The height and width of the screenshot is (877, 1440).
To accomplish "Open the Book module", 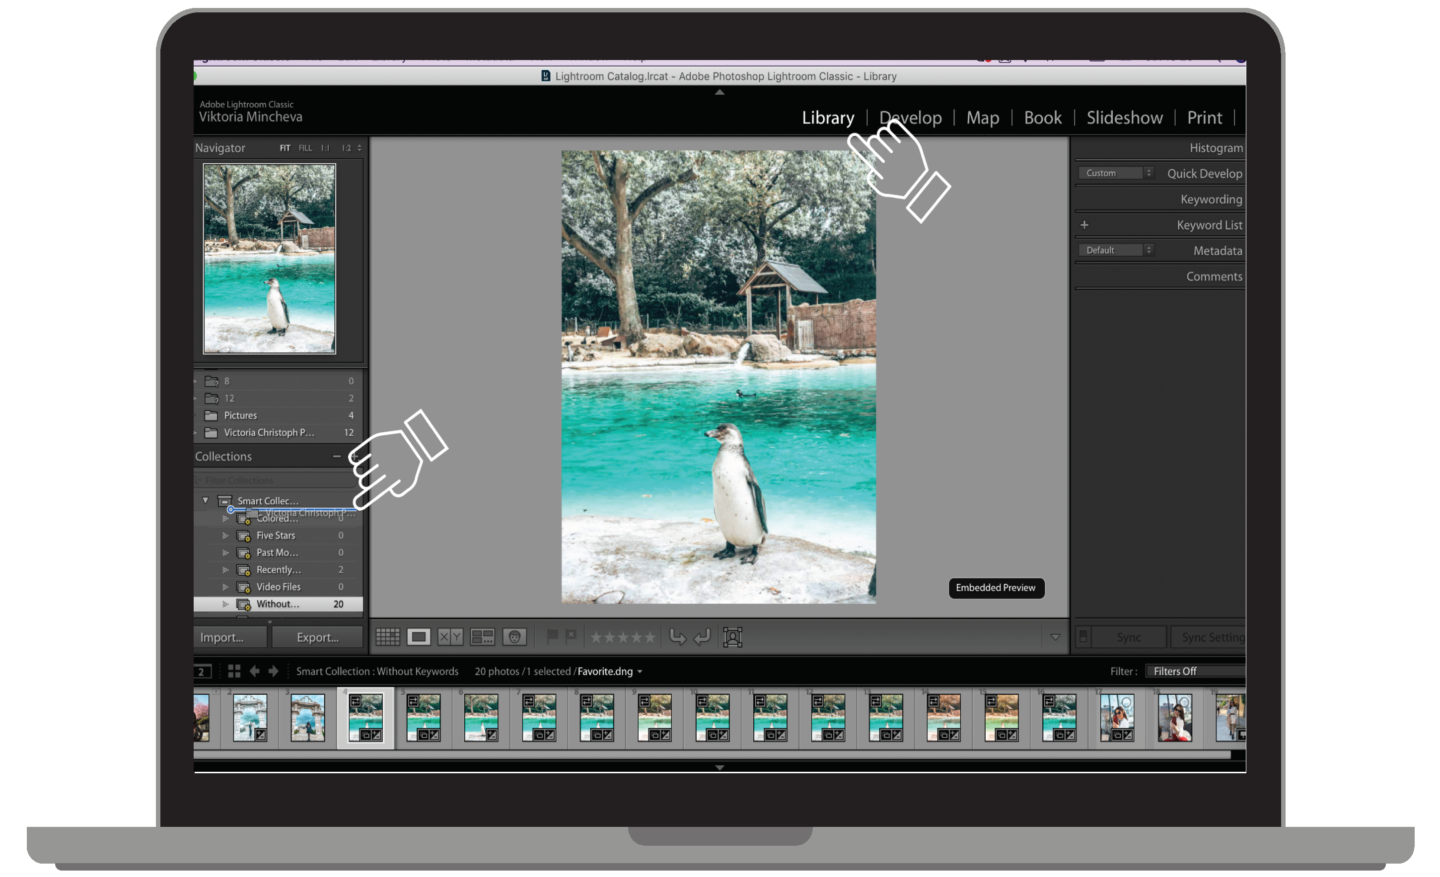I will pos(1043,118).
